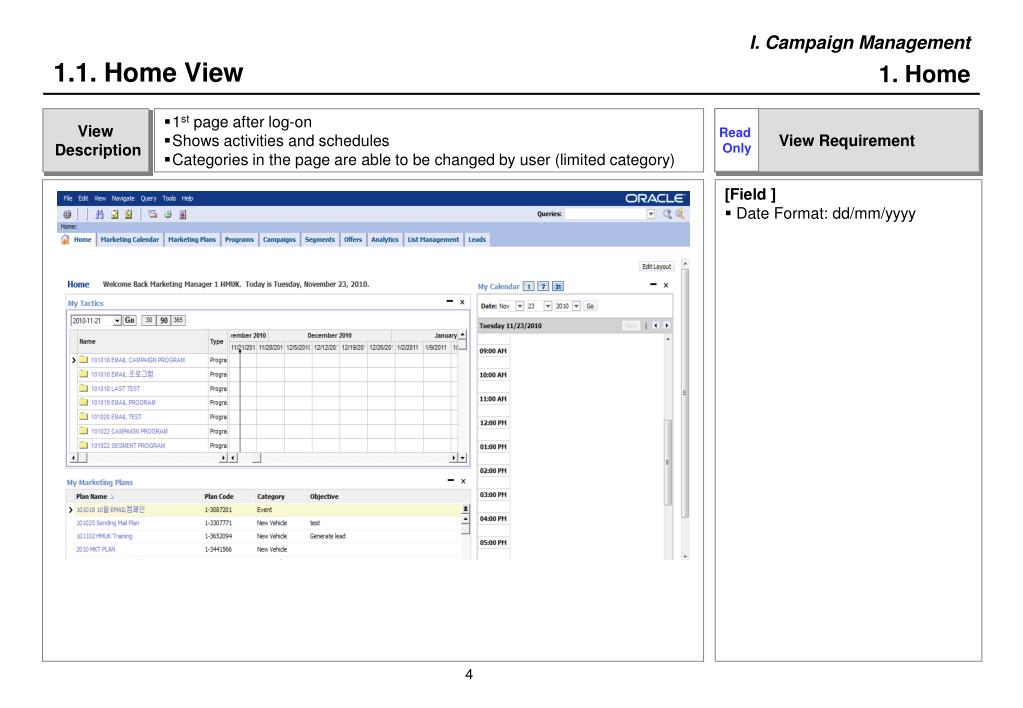The width and height of the screenshot is (1023, 708).
Task: Close the My Tactics panel
Action: pyautogui.click(x=462, y=302)
